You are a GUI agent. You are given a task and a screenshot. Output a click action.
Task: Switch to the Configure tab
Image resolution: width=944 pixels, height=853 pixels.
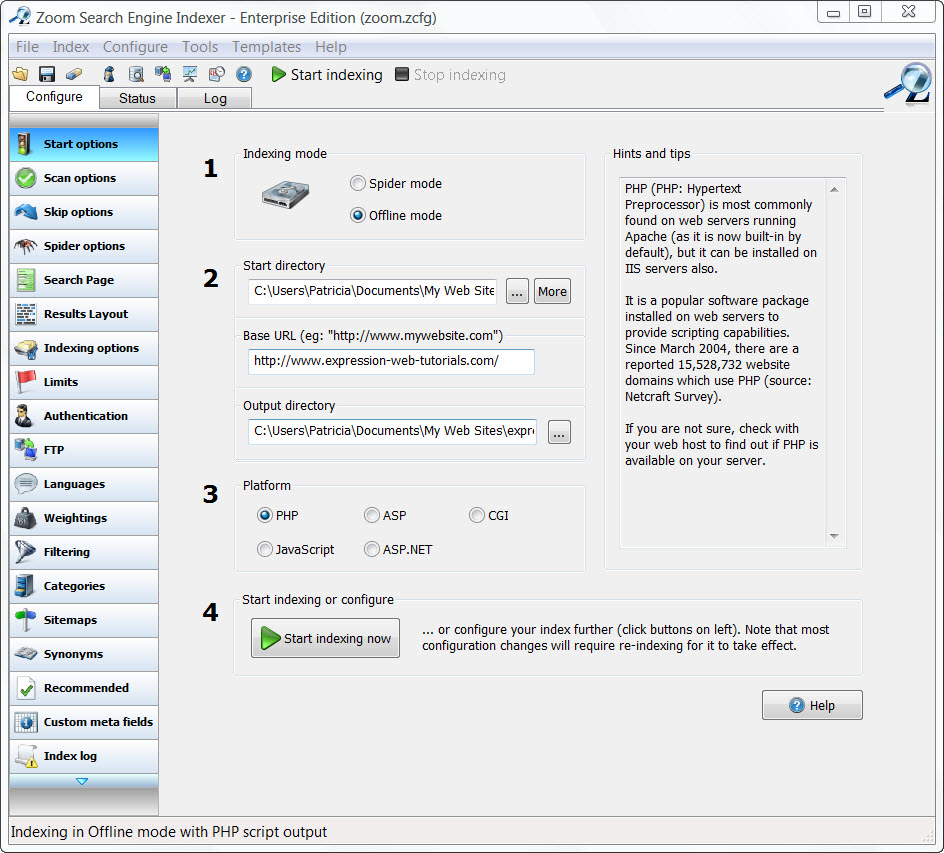pos(54,97)
